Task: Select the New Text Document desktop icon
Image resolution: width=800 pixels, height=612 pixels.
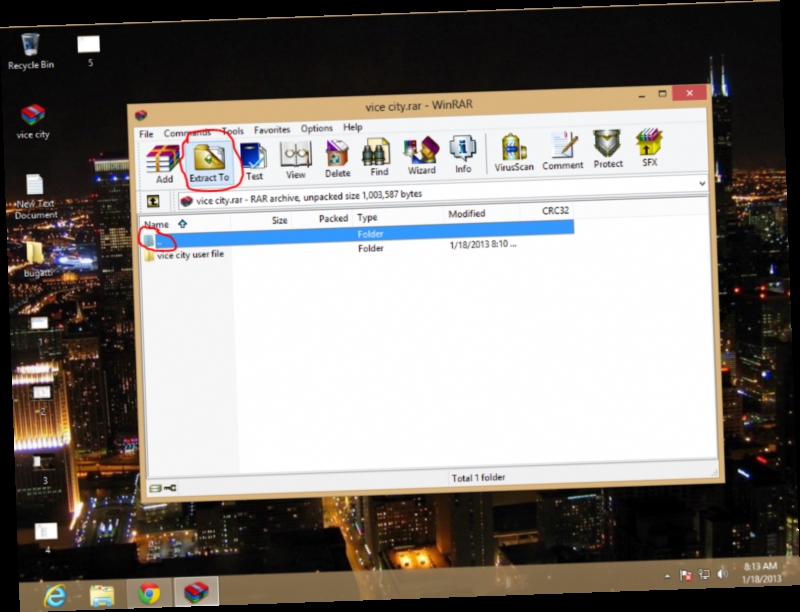Action: tap(35, 197)
